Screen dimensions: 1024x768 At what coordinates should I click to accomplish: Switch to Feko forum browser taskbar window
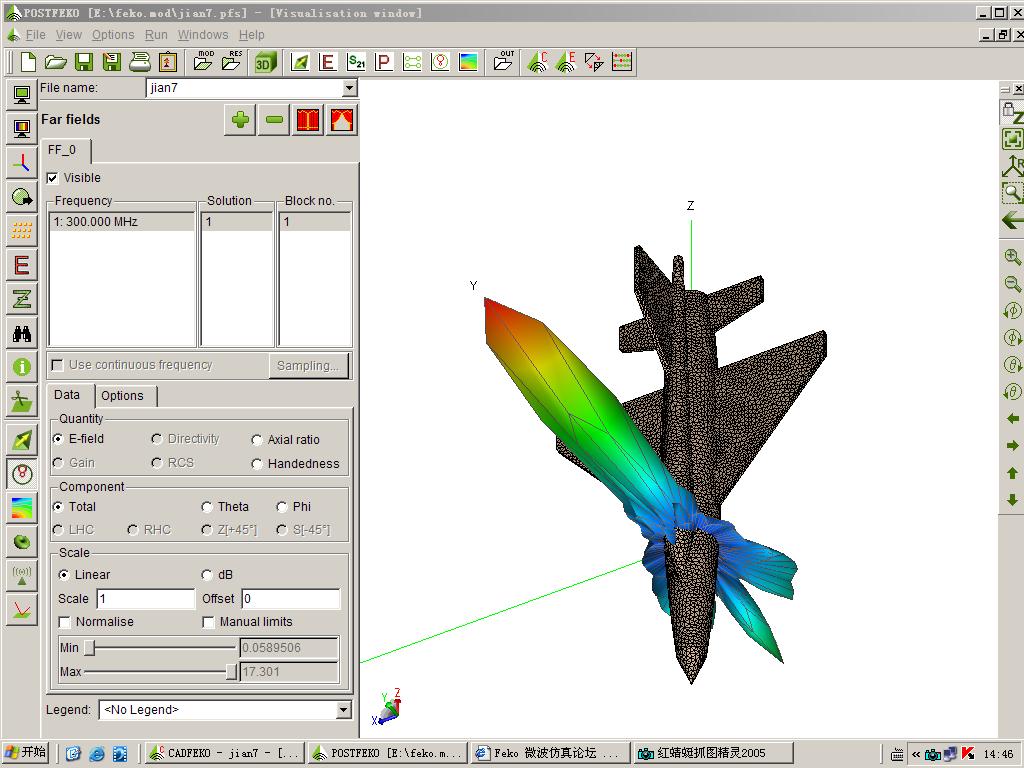(550, 753)
